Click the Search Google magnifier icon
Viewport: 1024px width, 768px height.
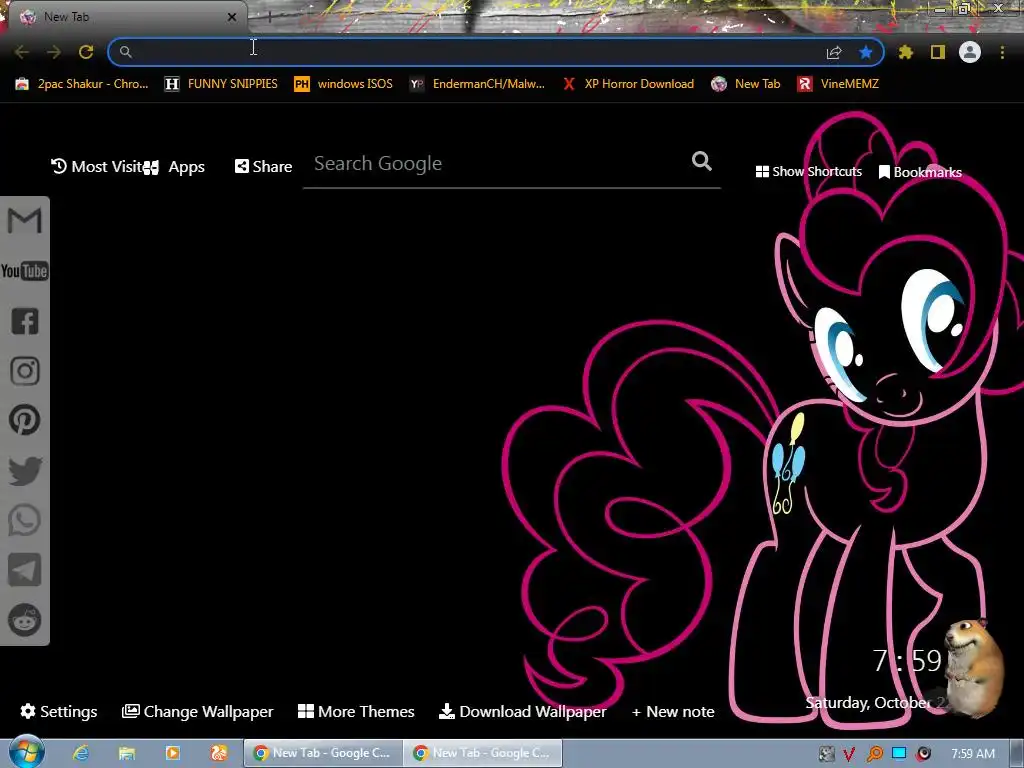[x=702, y=161]
